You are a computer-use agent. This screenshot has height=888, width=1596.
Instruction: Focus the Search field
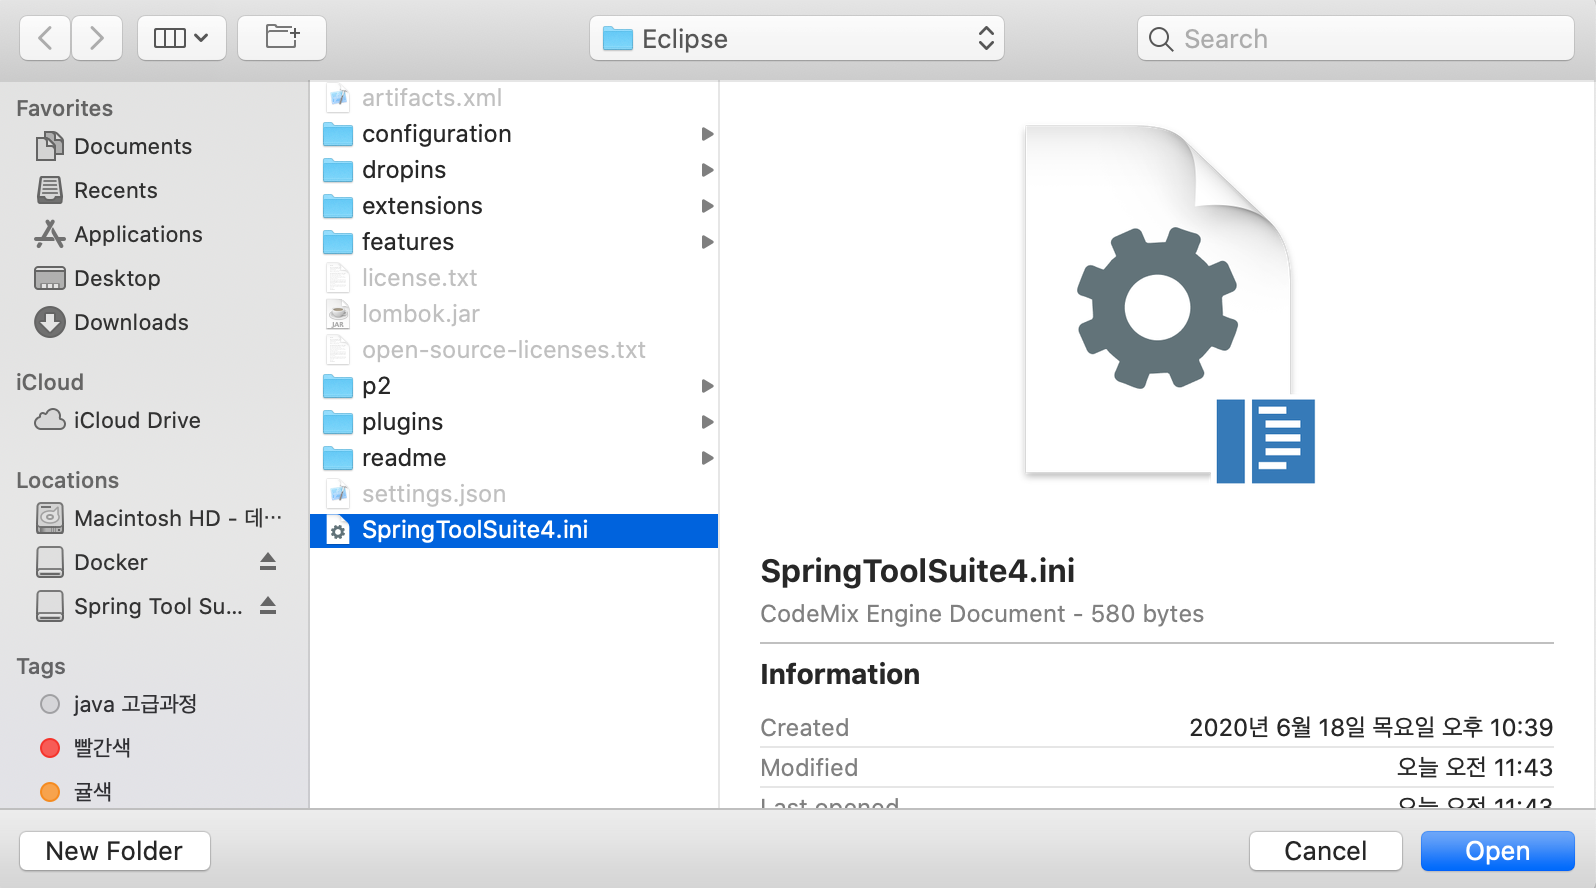pyautogui.click(x=1356, y=38)
